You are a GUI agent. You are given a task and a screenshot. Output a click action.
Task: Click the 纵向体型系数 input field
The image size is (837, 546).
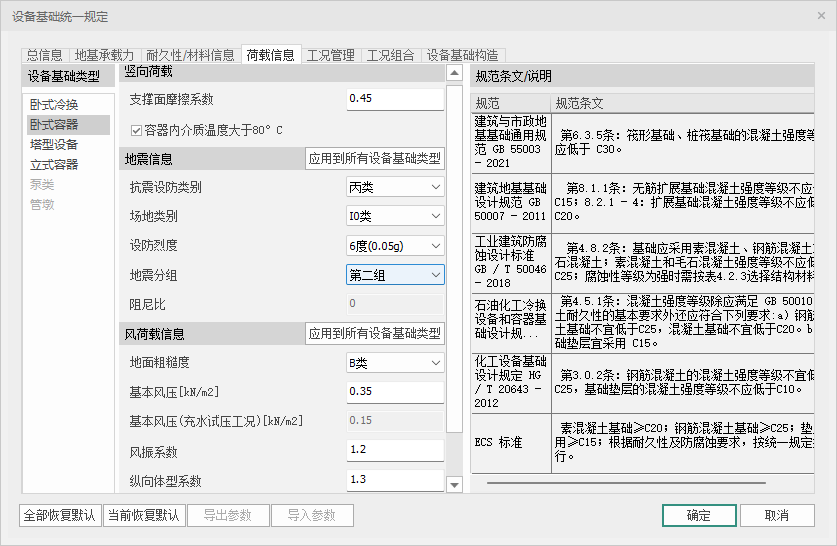[x=395, y=480]
